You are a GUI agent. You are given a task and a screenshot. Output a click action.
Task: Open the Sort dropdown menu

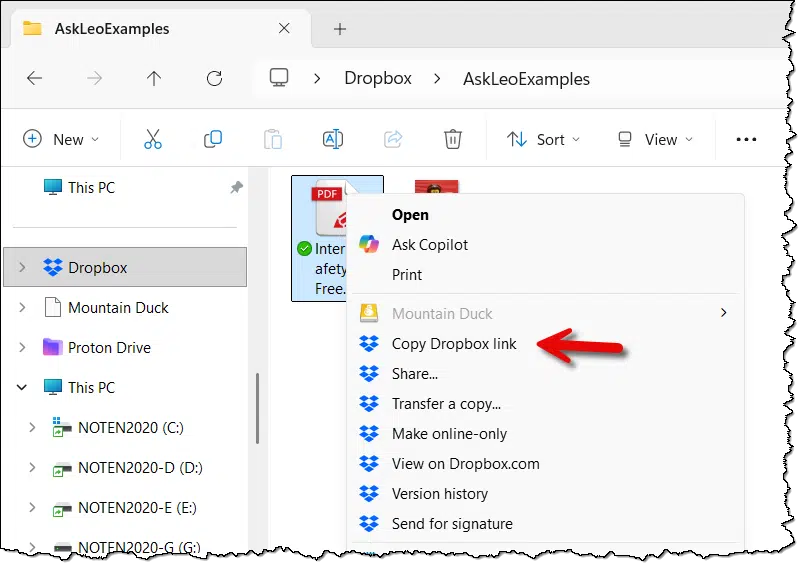(x=544, y=140)
